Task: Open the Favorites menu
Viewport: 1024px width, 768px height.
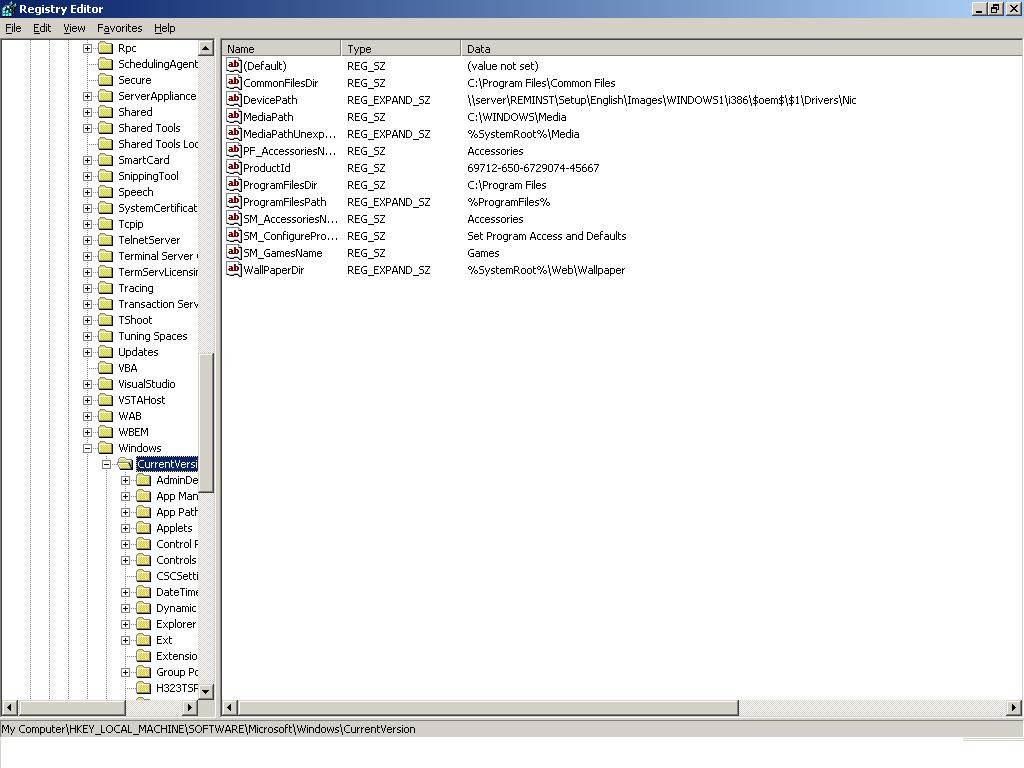Action: pyautogui.click(x=120, y=28)
